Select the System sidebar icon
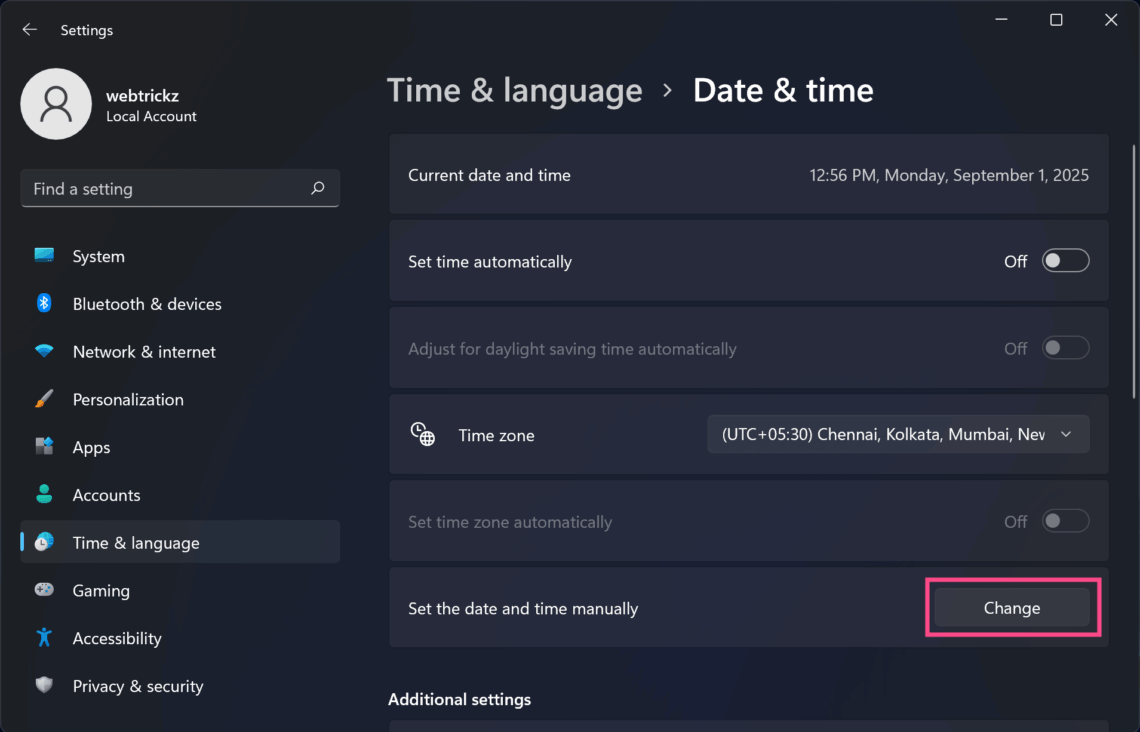 [x=44, y=256]
